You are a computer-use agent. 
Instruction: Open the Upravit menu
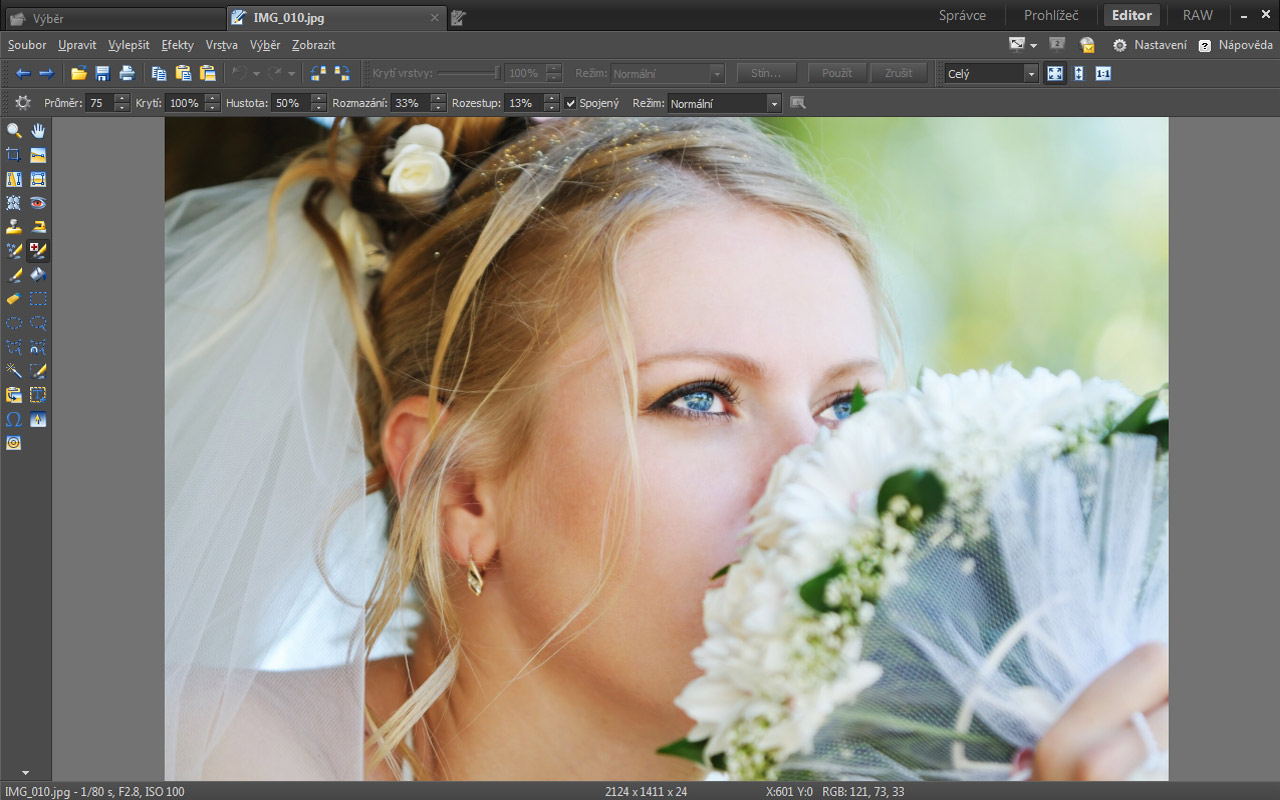[77, 45]
